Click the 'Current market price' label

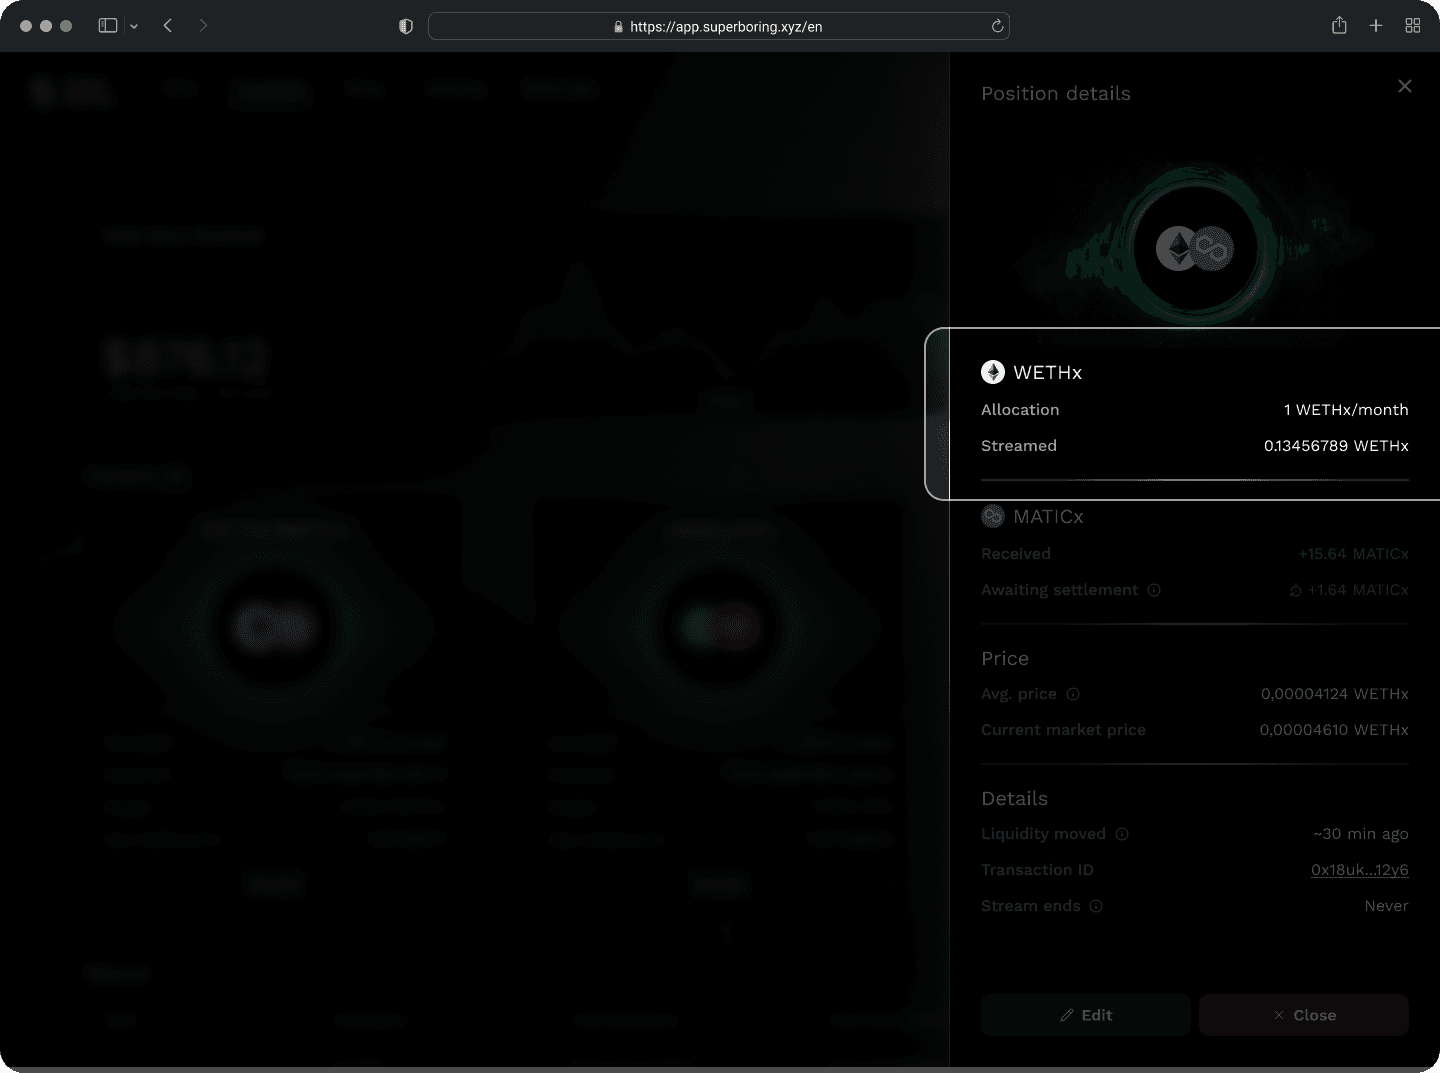1063,730
